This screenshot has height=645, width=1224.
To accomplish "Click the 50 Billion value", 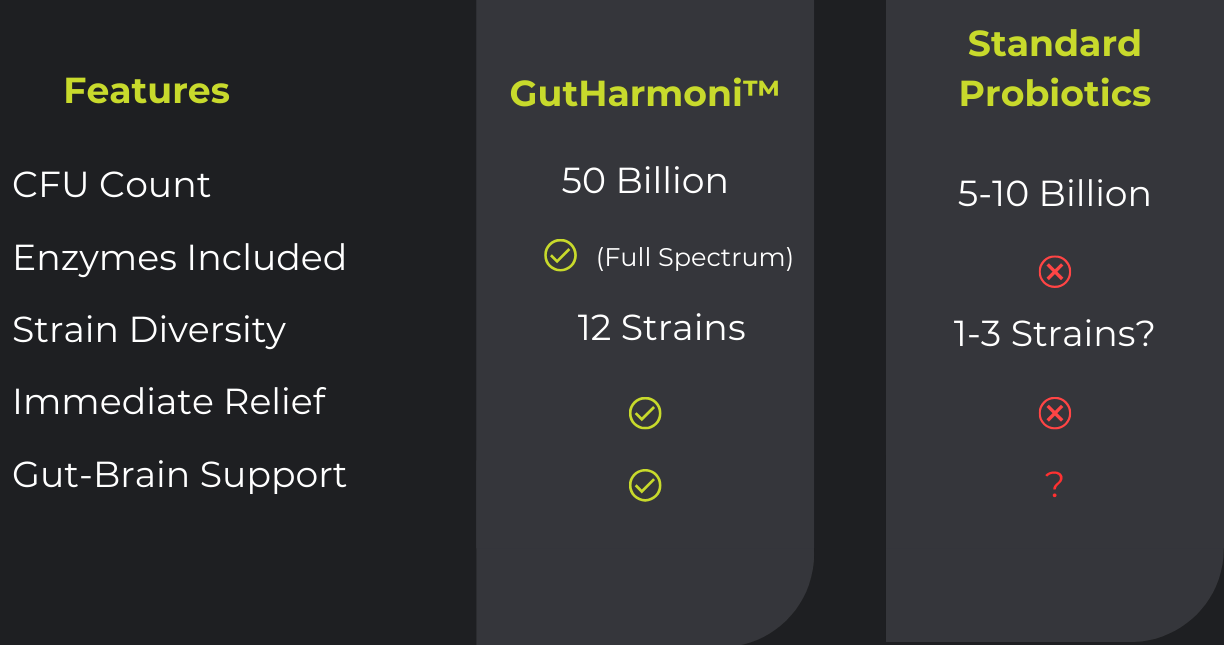I will (x=644, y=181).
